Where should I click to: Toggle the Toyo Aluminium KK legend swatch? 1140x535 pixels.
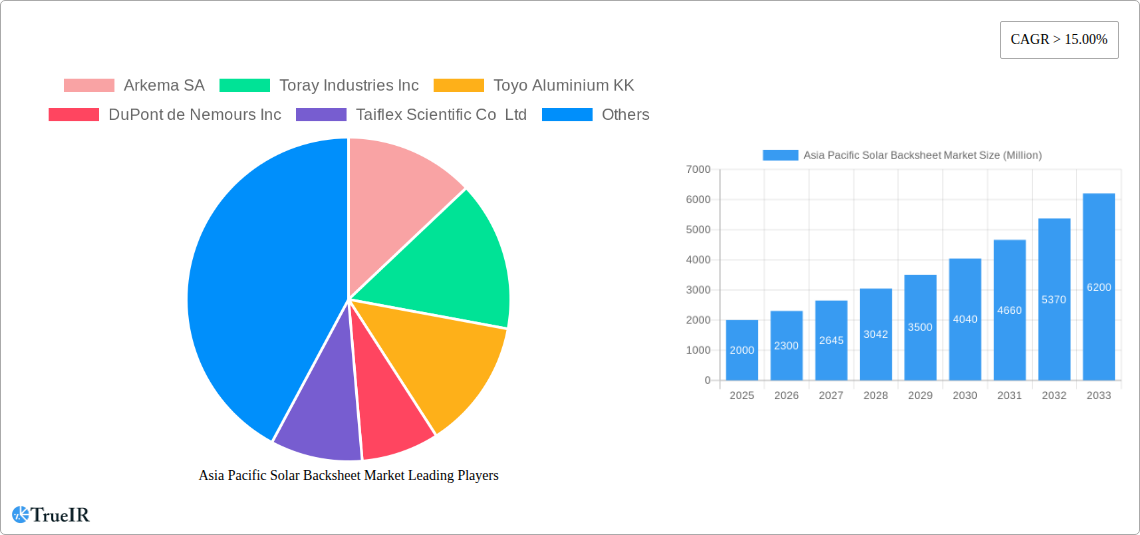point(459,86)
